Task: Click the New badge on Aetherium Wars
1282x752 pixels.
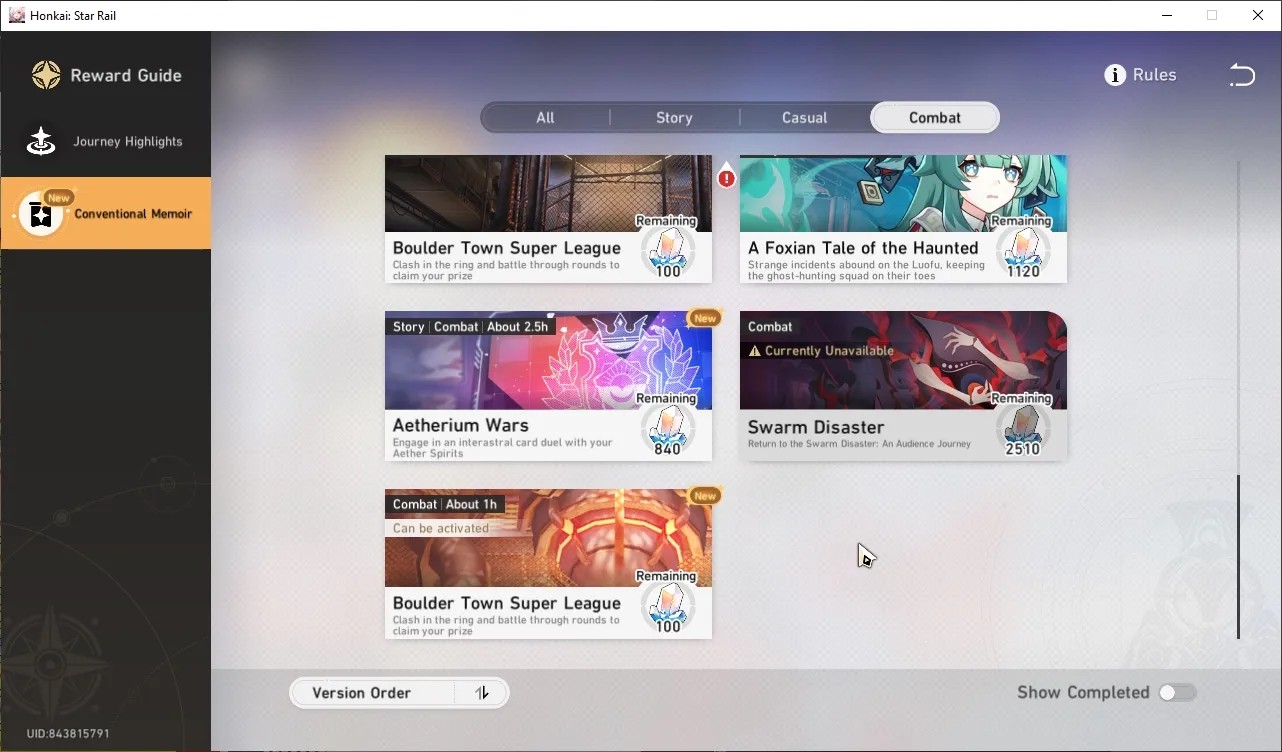Action: tap(705, 318)
